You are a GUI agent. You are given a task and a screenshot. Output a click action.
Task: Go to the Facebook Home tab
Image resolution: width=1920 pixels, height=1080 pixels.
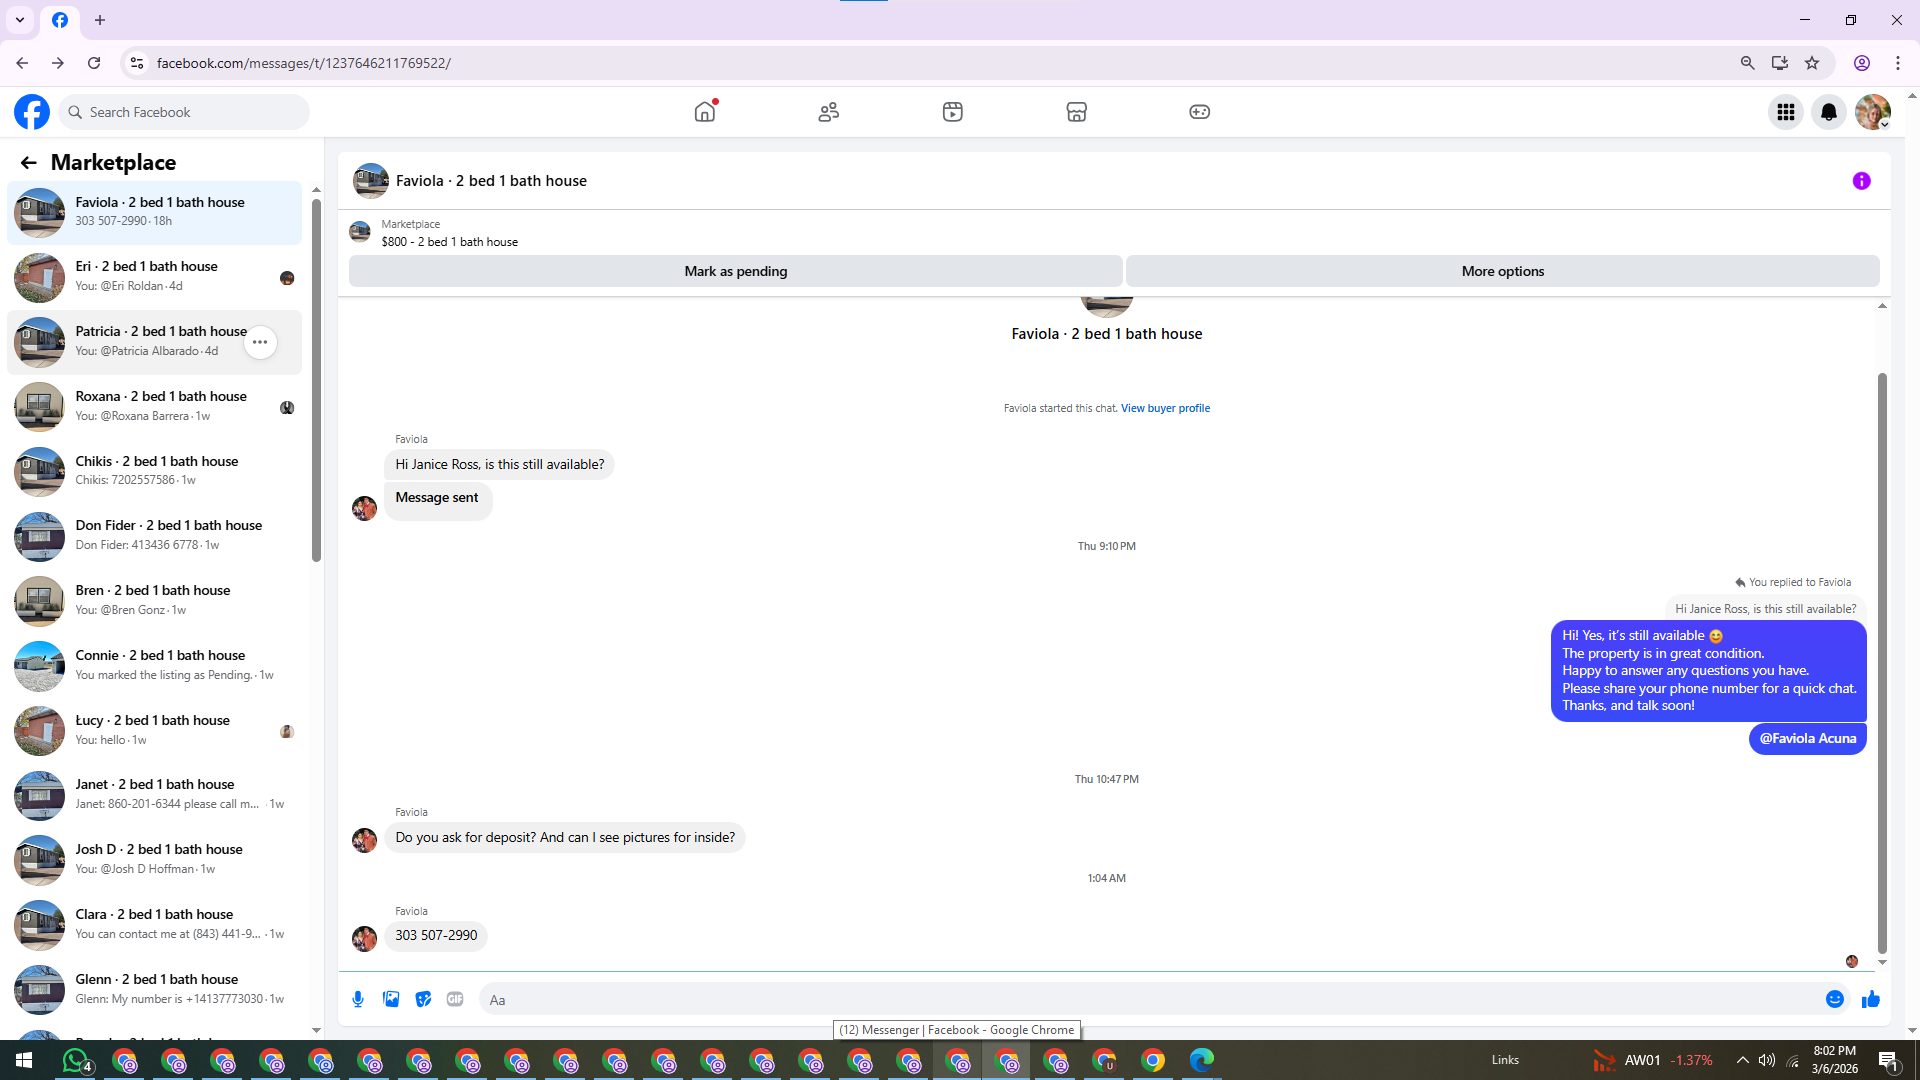point(705,112)
